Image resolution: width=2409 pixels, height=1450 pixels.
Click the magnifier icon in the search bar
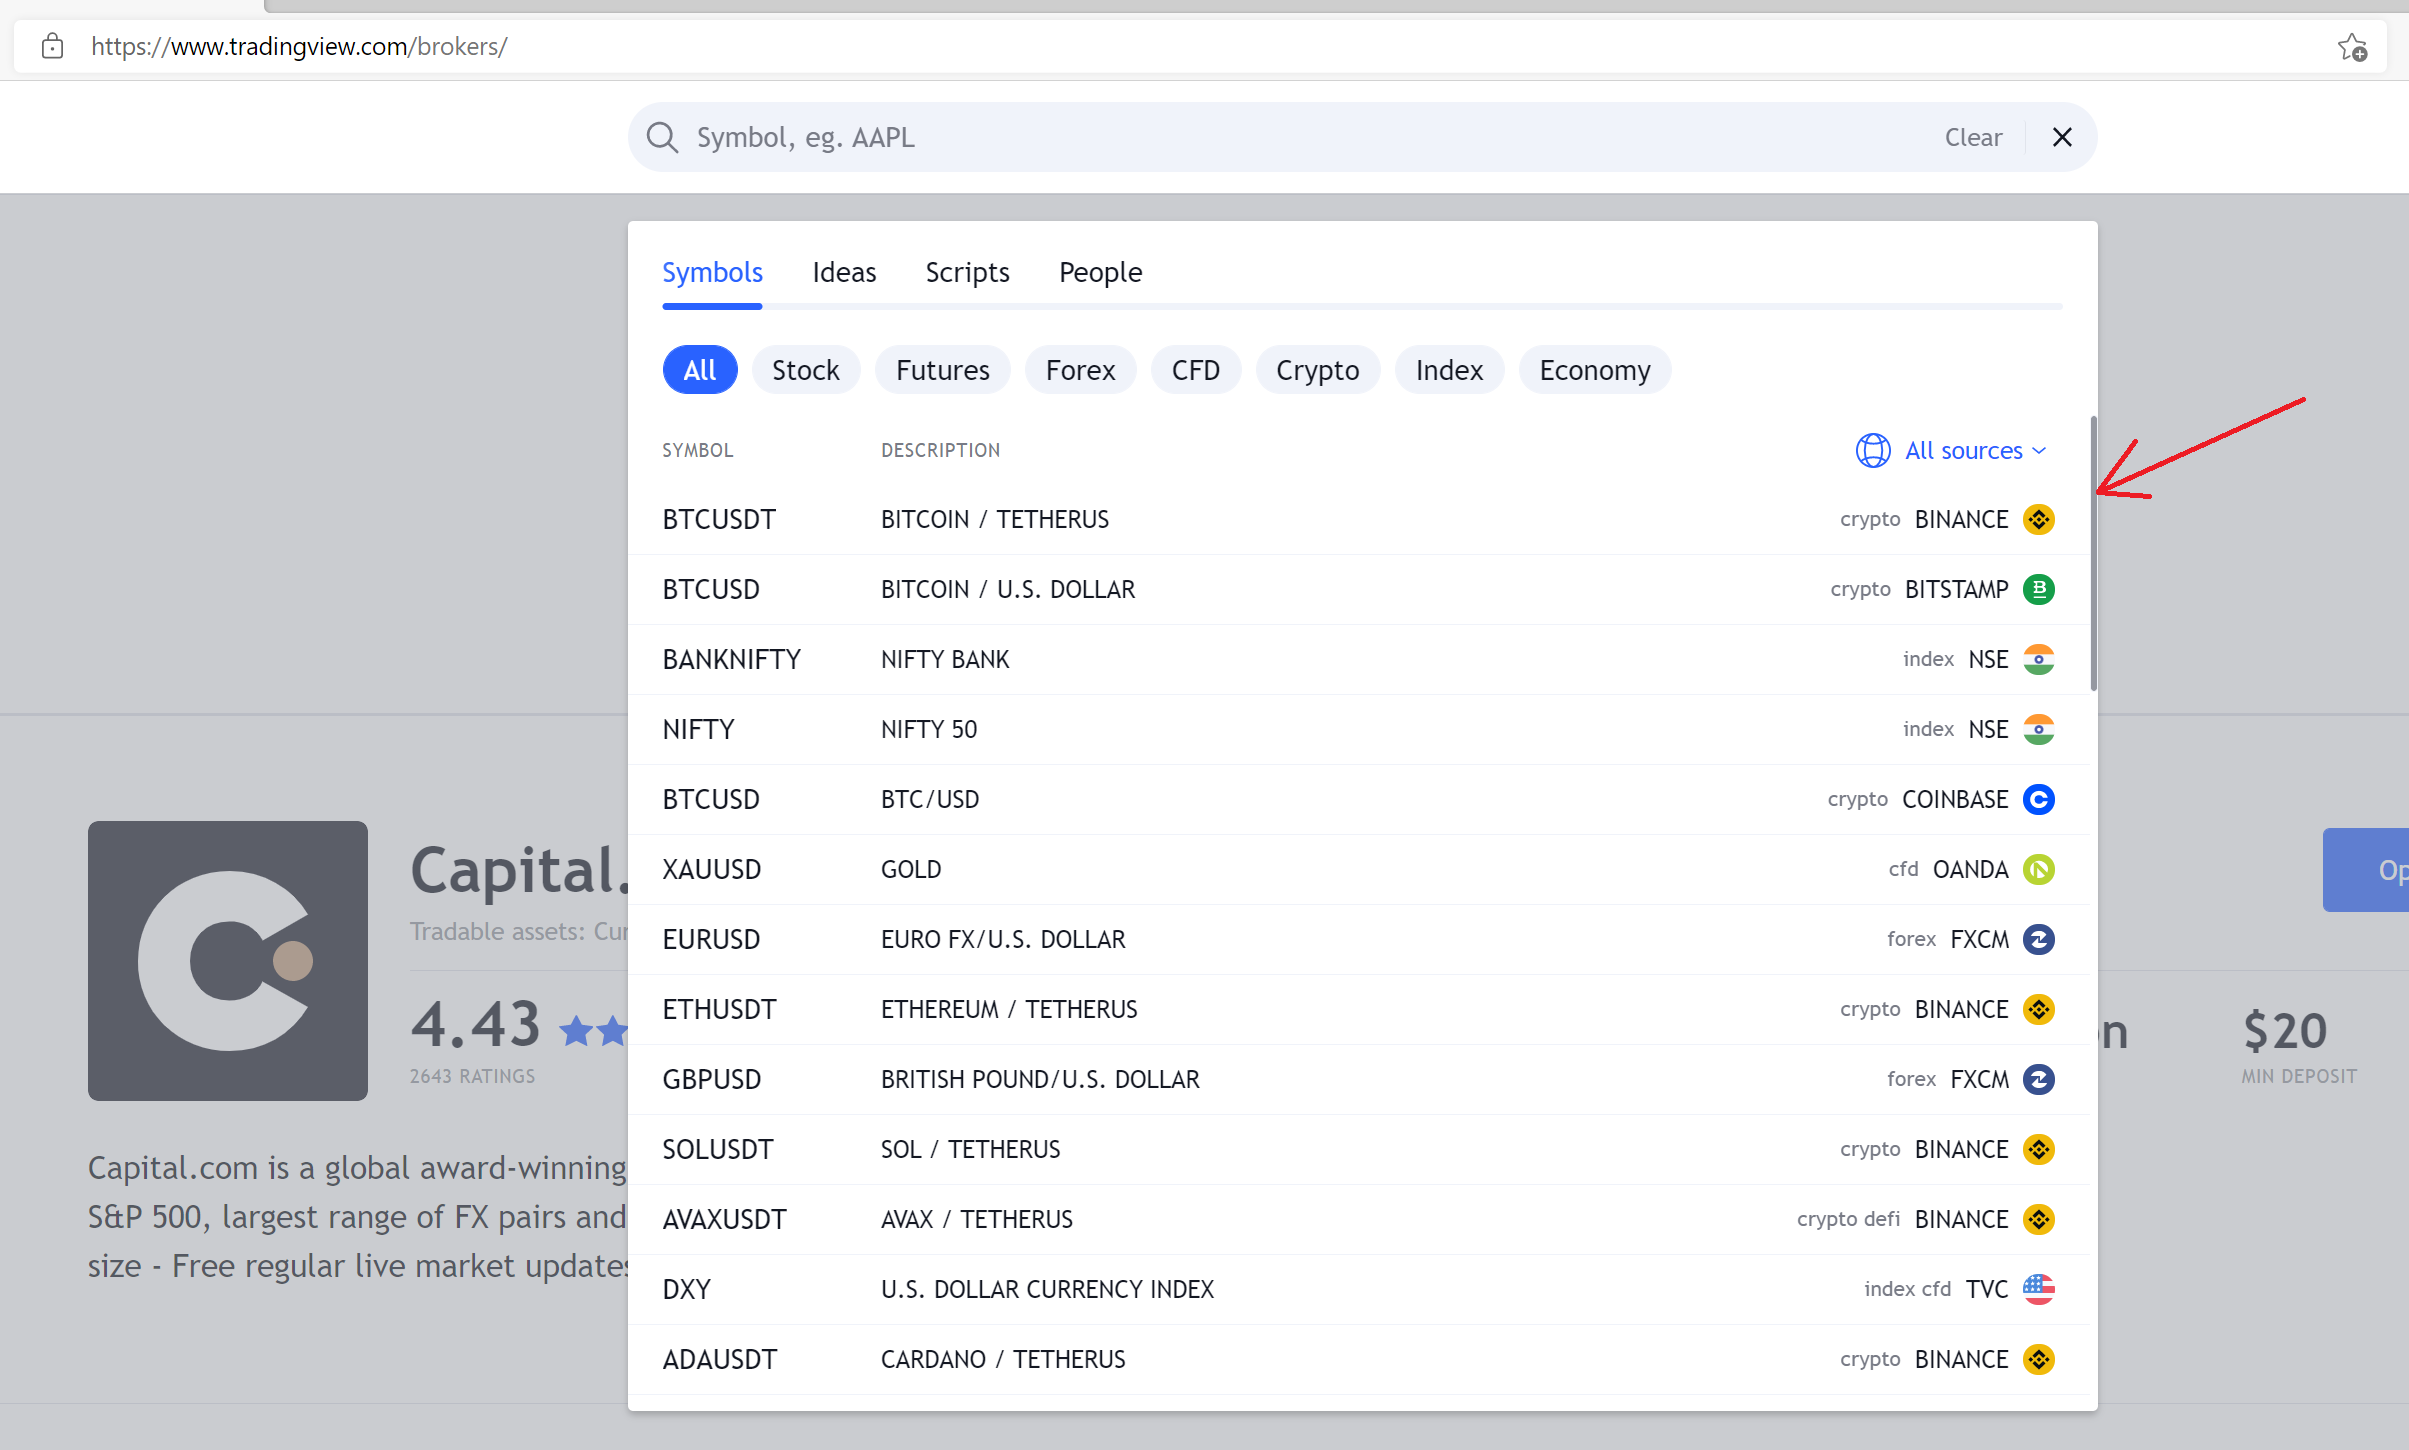click(663, 137)
